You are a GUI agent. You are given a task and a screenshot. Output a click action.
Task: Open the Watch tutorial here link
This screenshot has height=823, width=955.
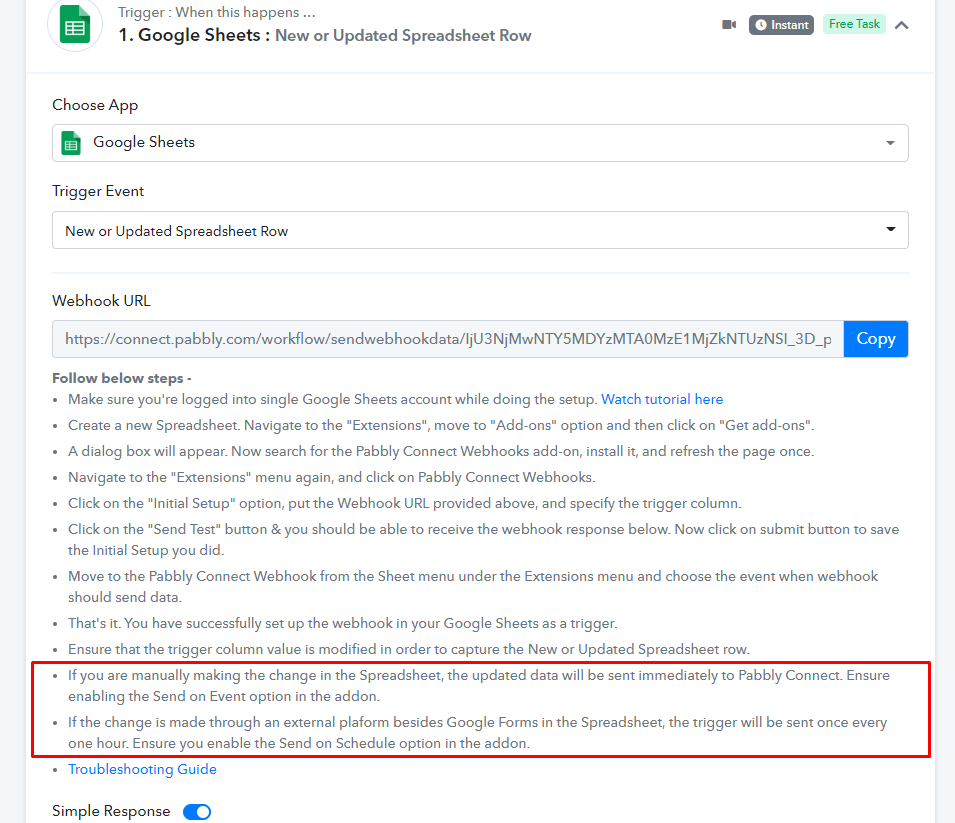662,400
